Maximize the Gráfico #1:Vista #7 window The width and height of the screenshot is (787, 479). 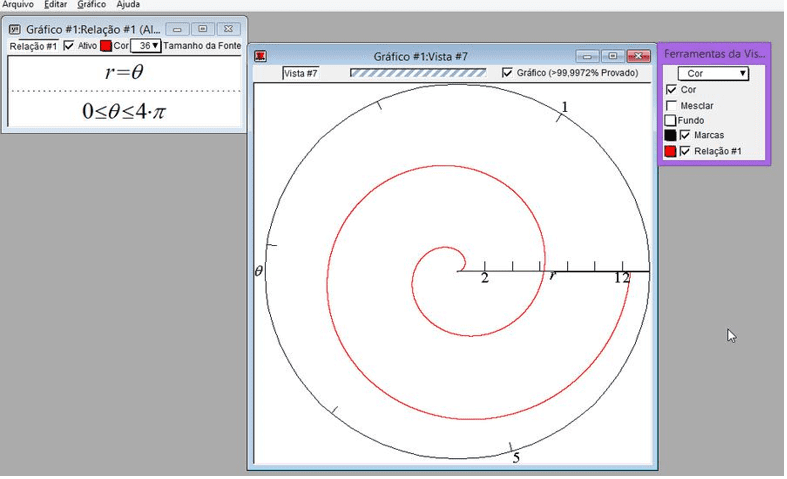pos(612,56)
